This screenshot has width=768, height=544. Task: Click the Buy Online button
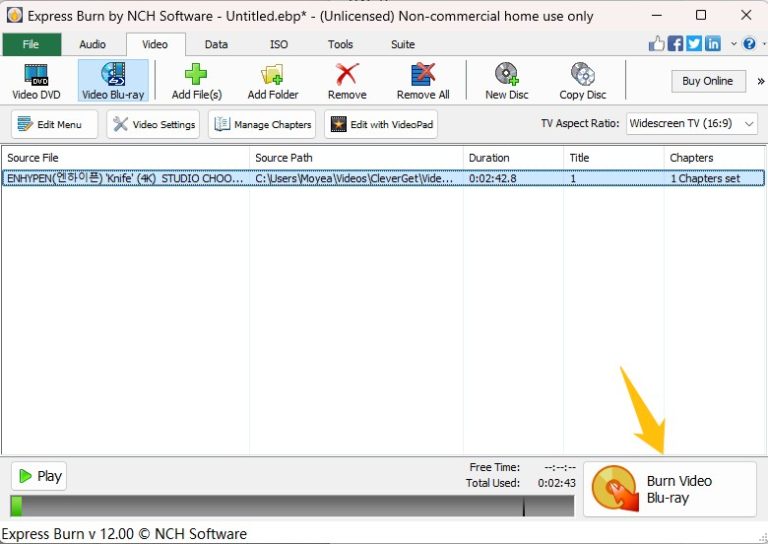[x=708, y=81]
